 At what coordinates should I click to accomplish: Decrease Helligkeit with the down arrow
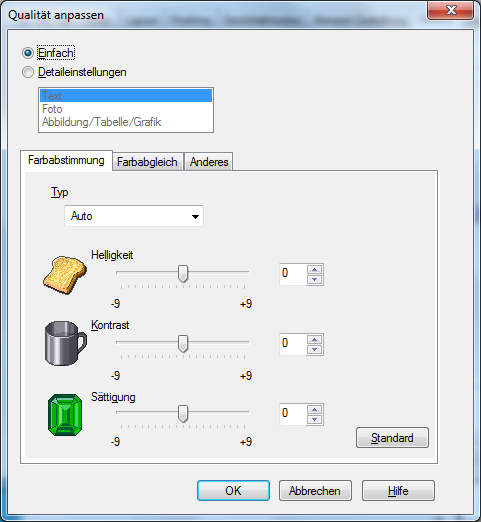[314, 280]
